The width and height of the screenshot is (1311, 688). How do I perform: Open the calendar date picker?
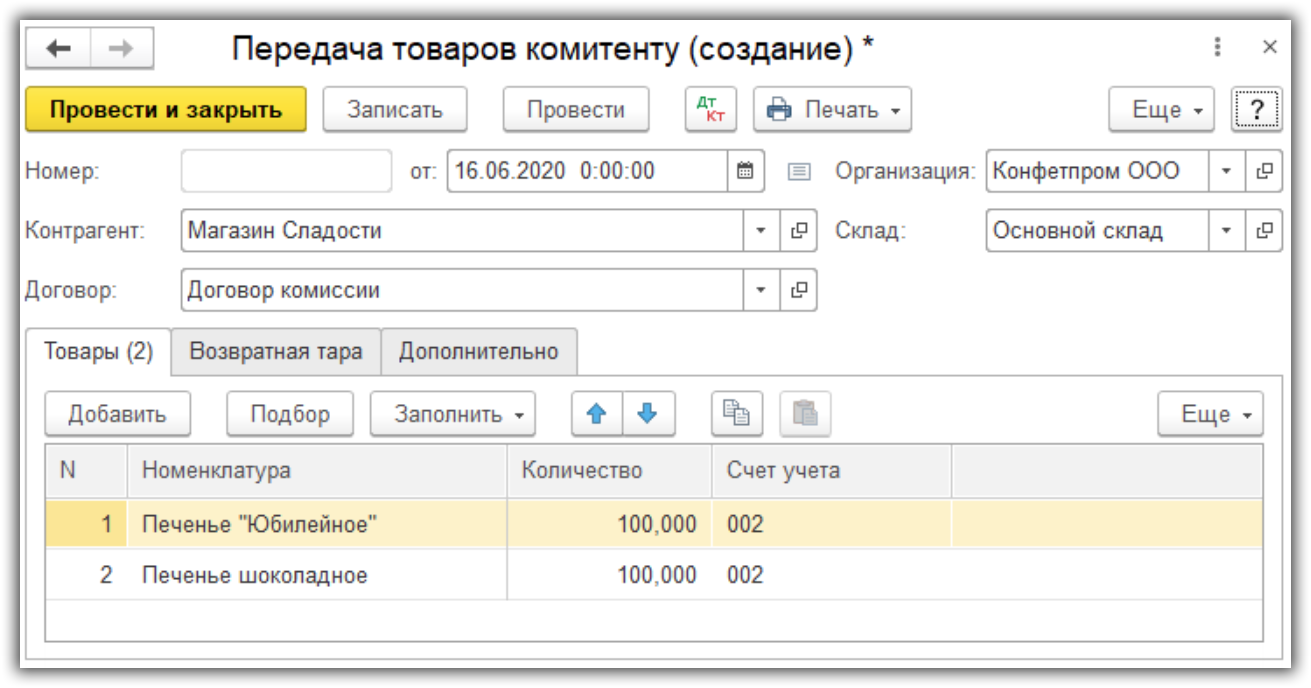point(745,171)
